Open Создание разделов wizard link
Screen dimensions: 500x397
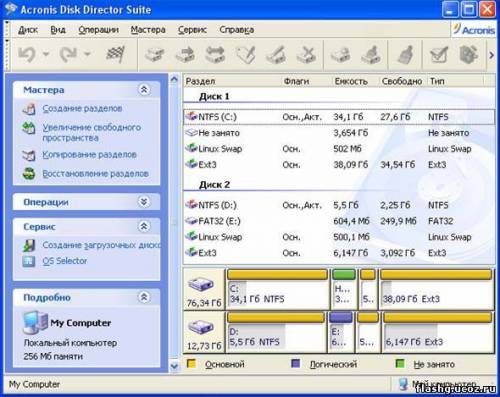tap(82, 108)
